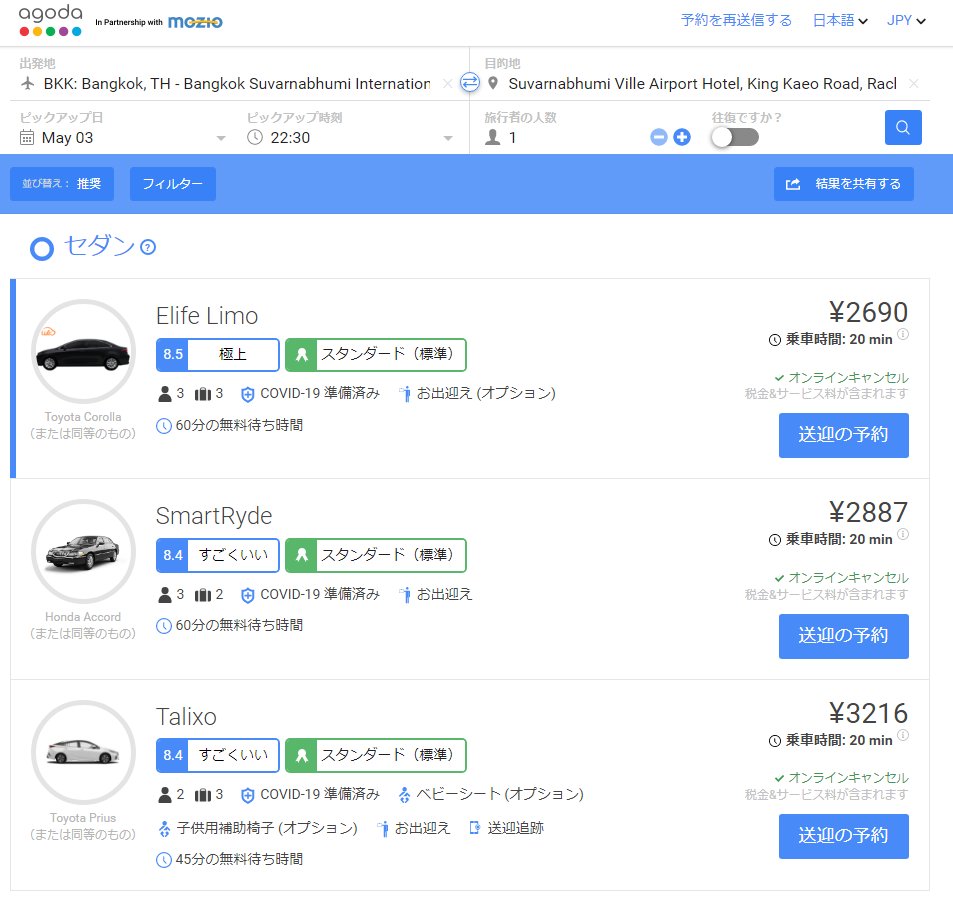The image size is (953, 900).
Task: Open the JPY currency dropdown
Action: [x=906, y=21]
